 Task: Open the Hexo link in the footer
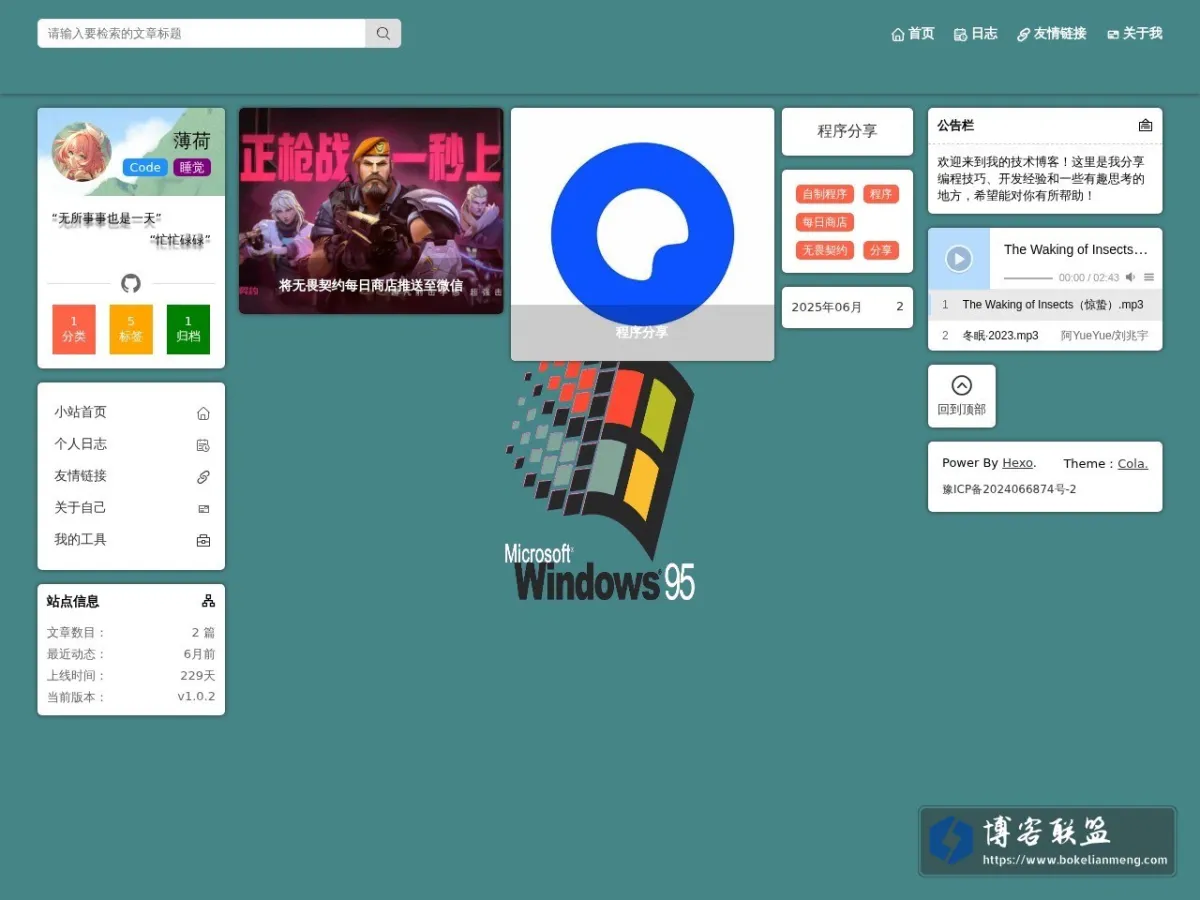(1018, 463)
